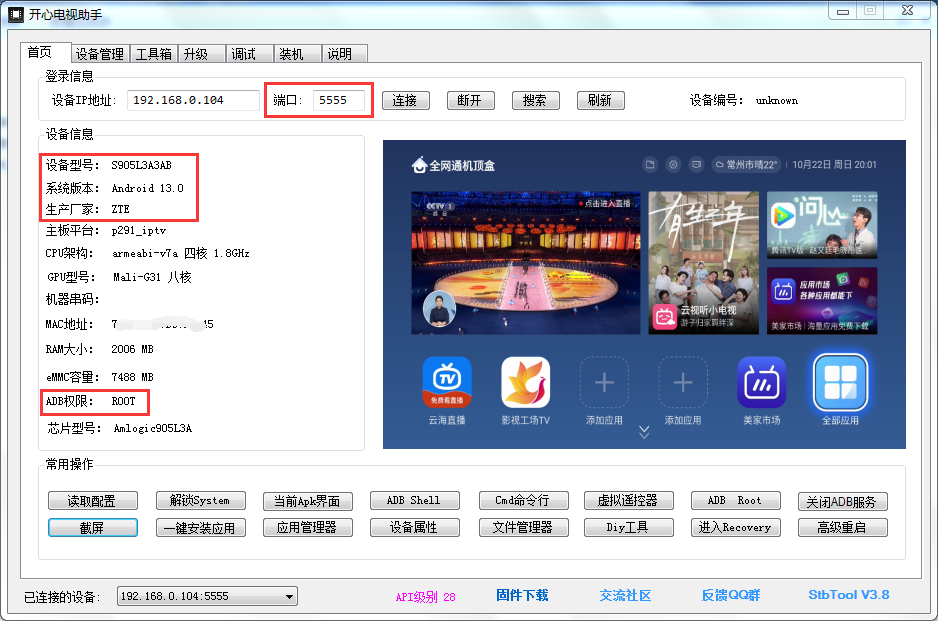This screenshot has height=621, width=938.
Task: Open the 反馈QQ群 link
Action: click(x=731, y=595)
